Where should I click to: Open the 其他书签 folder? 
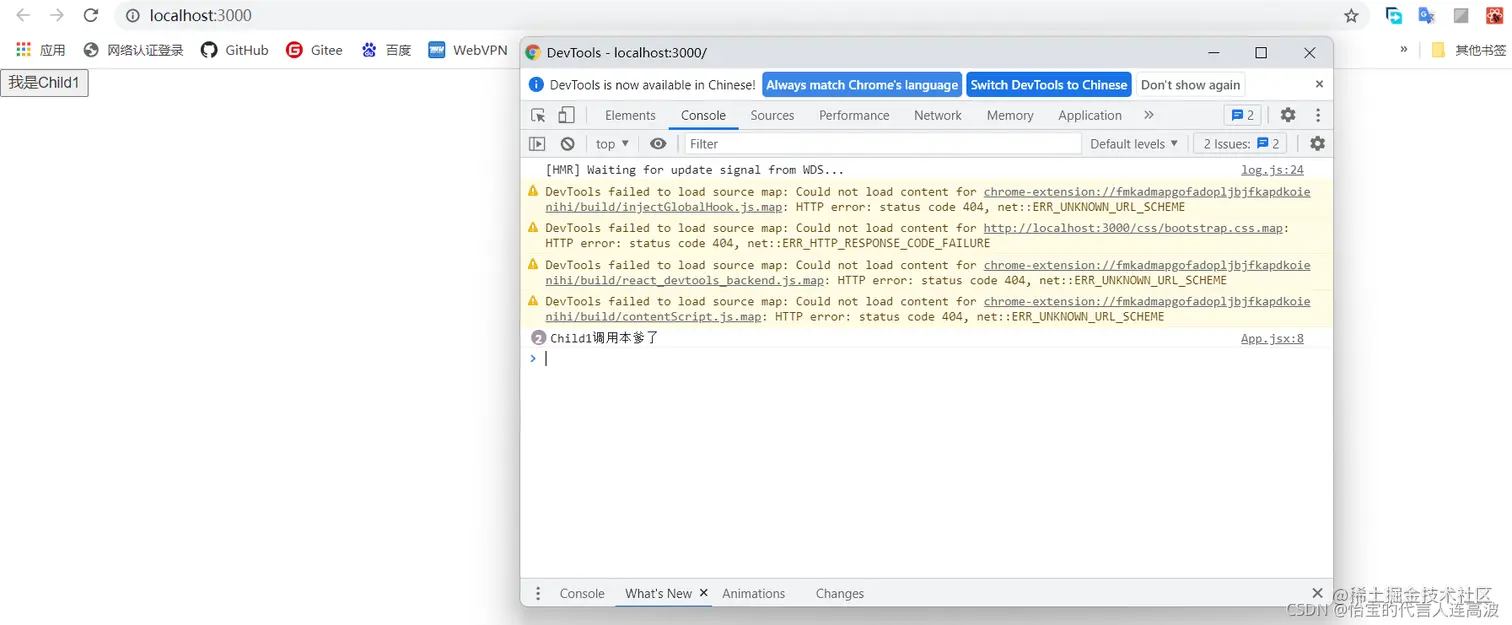tap(1468, 50)
